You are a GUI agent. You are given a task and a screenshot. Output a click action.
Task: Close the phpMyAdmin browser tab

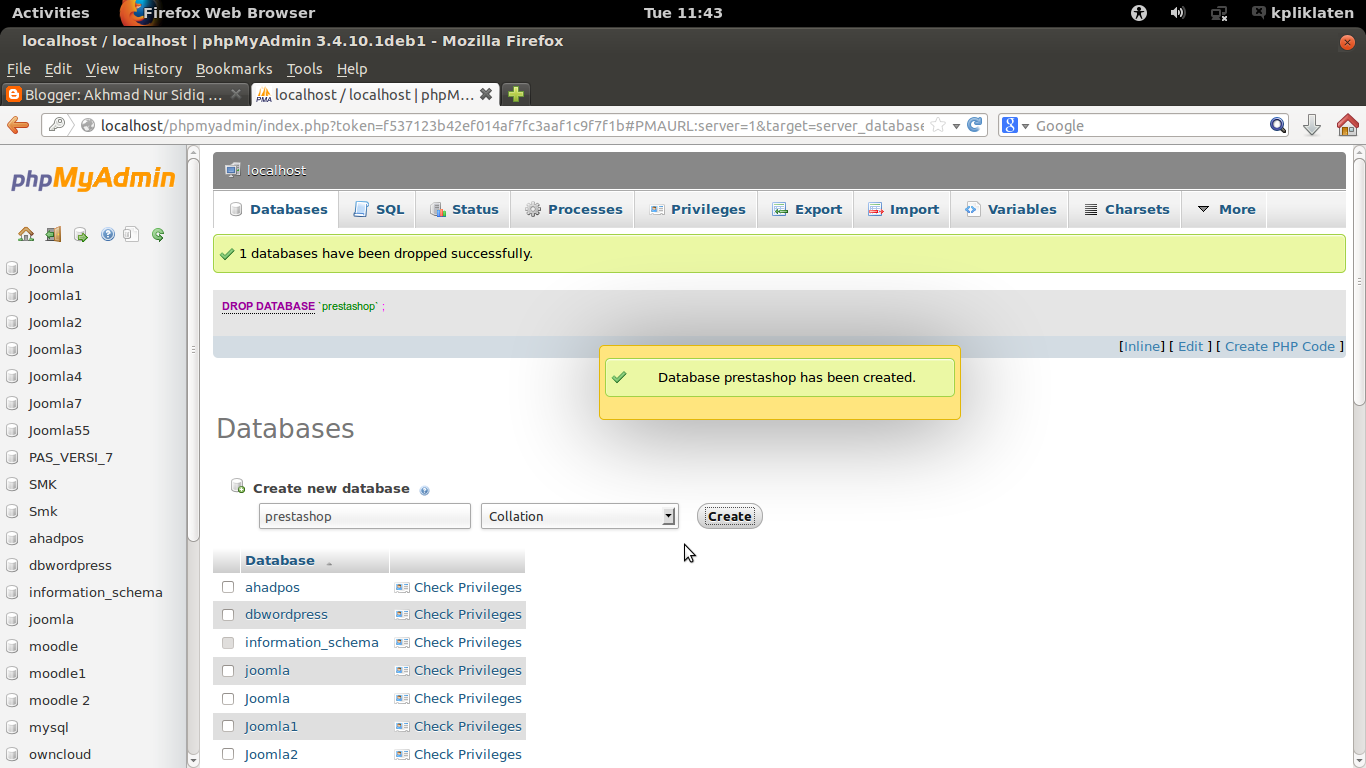click(485, 94)
